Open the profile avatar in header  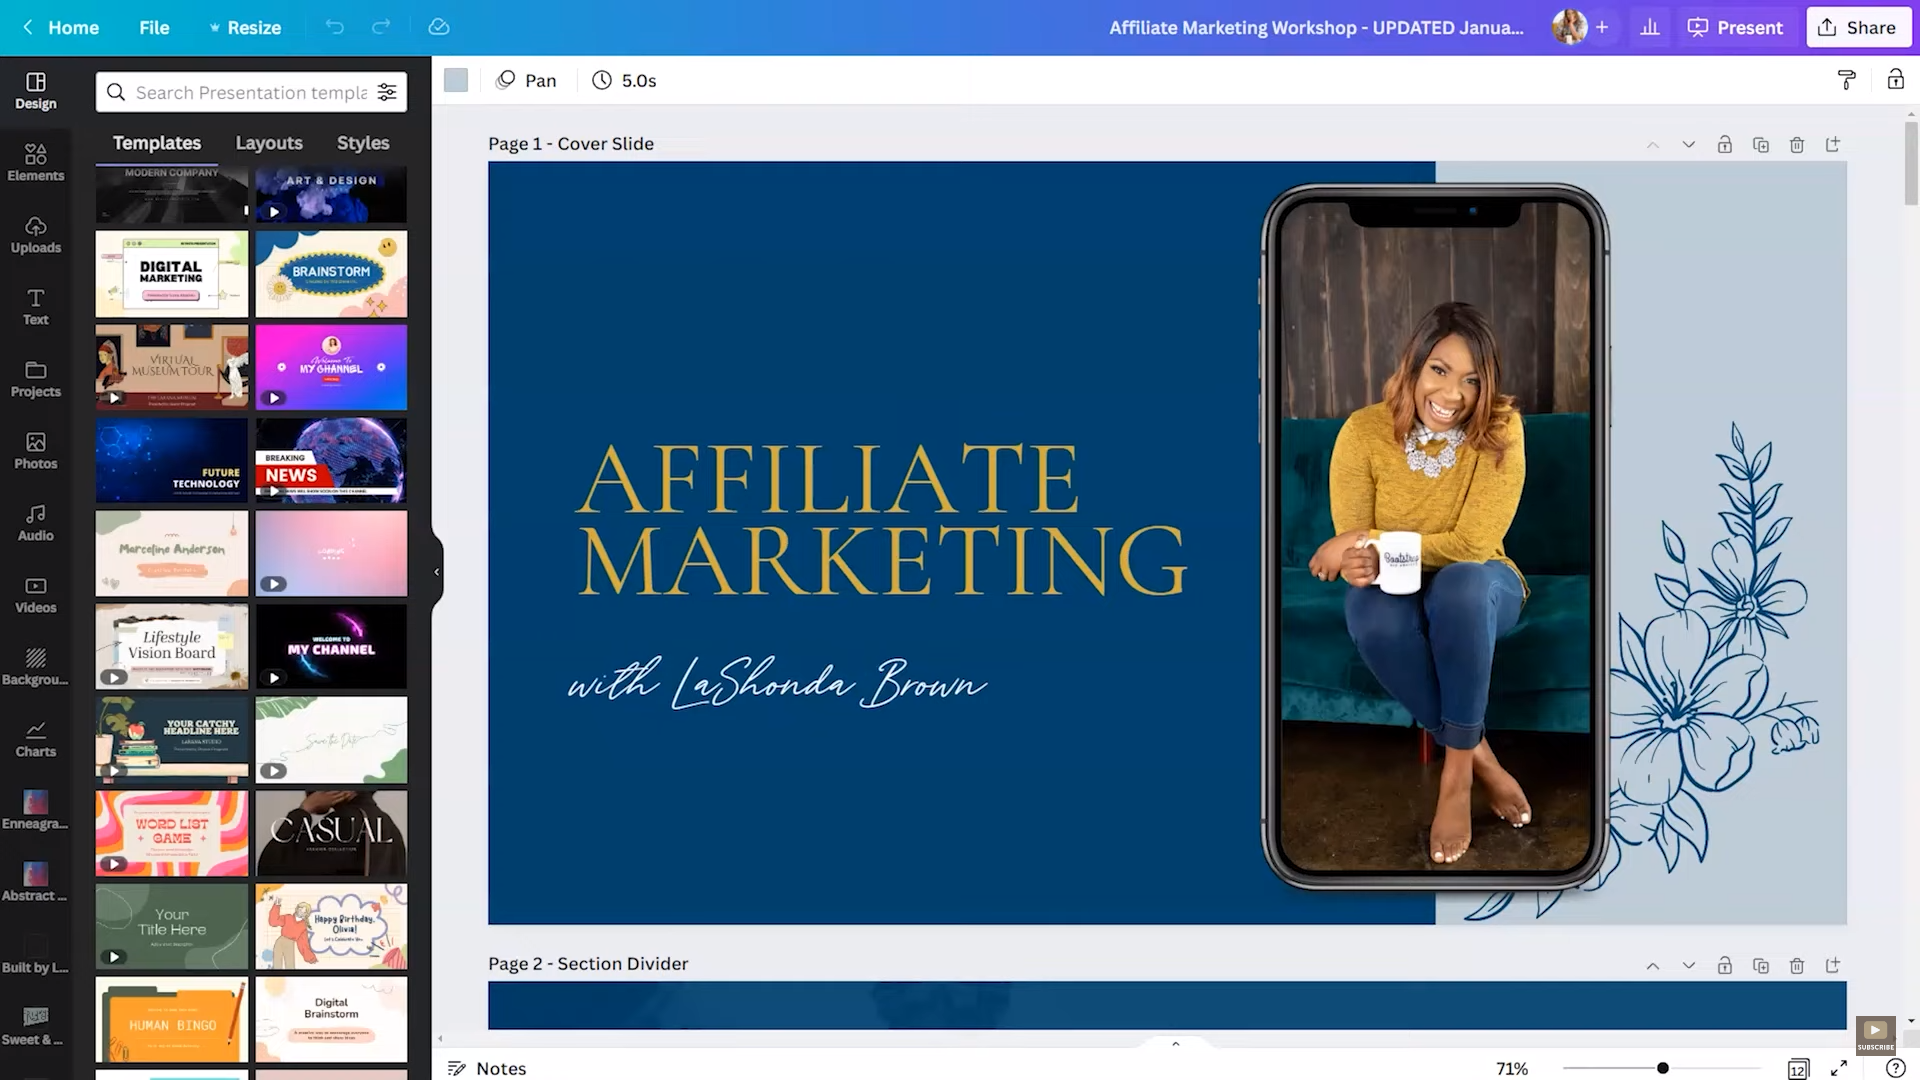1569,27
